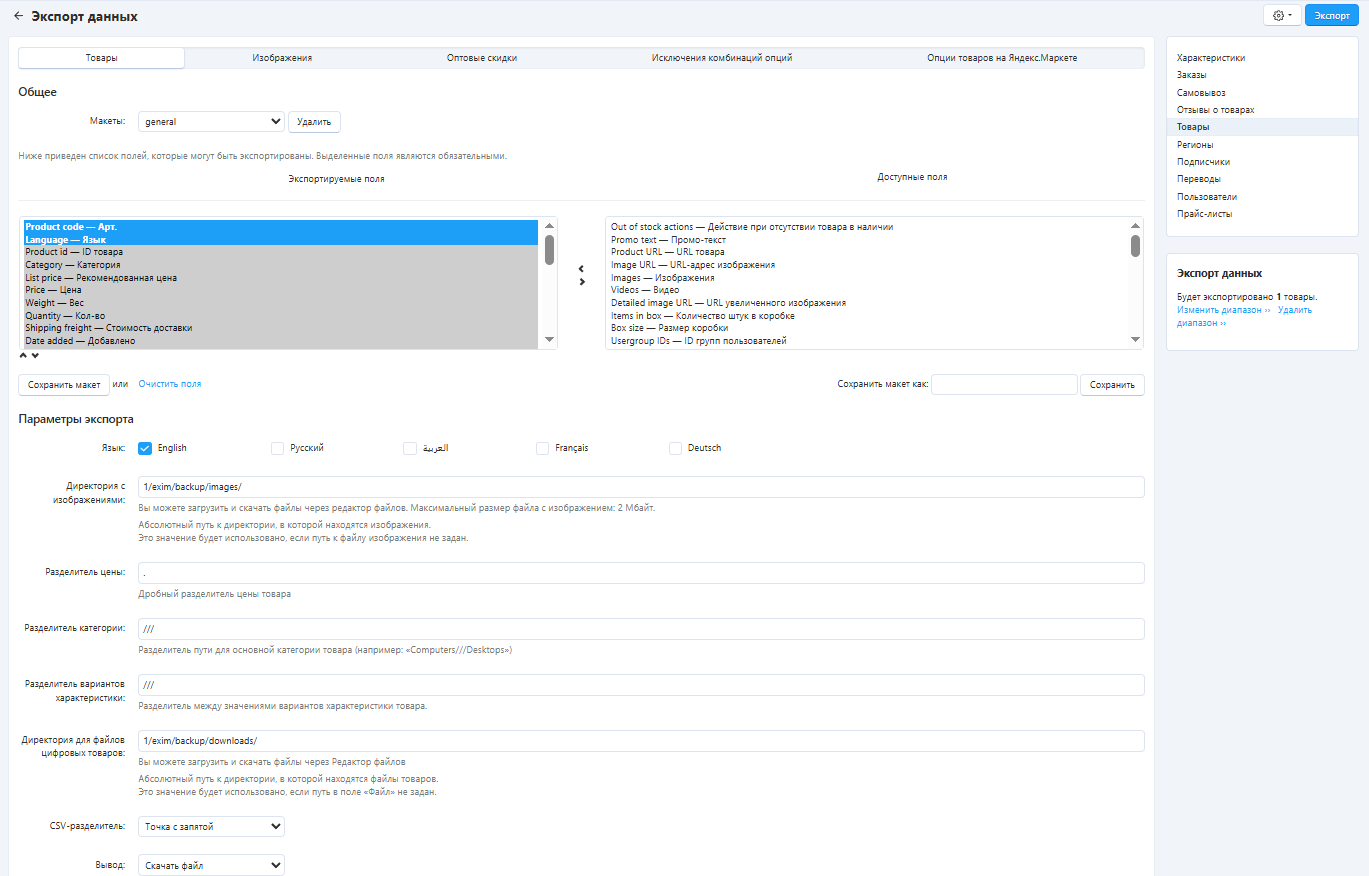Select 'Weight — Вес' field

(281, 303)
